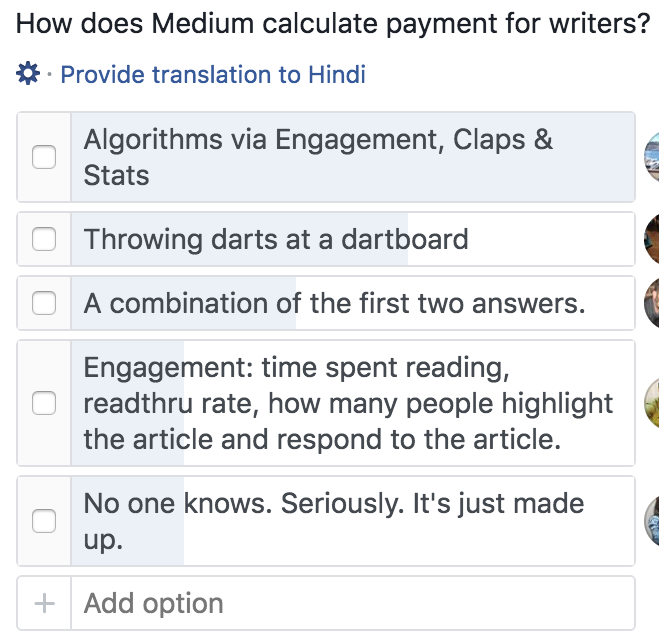The image size is (659, 637).
Task: Open the Provide translation to Hindi link
Action: (213, 74)
